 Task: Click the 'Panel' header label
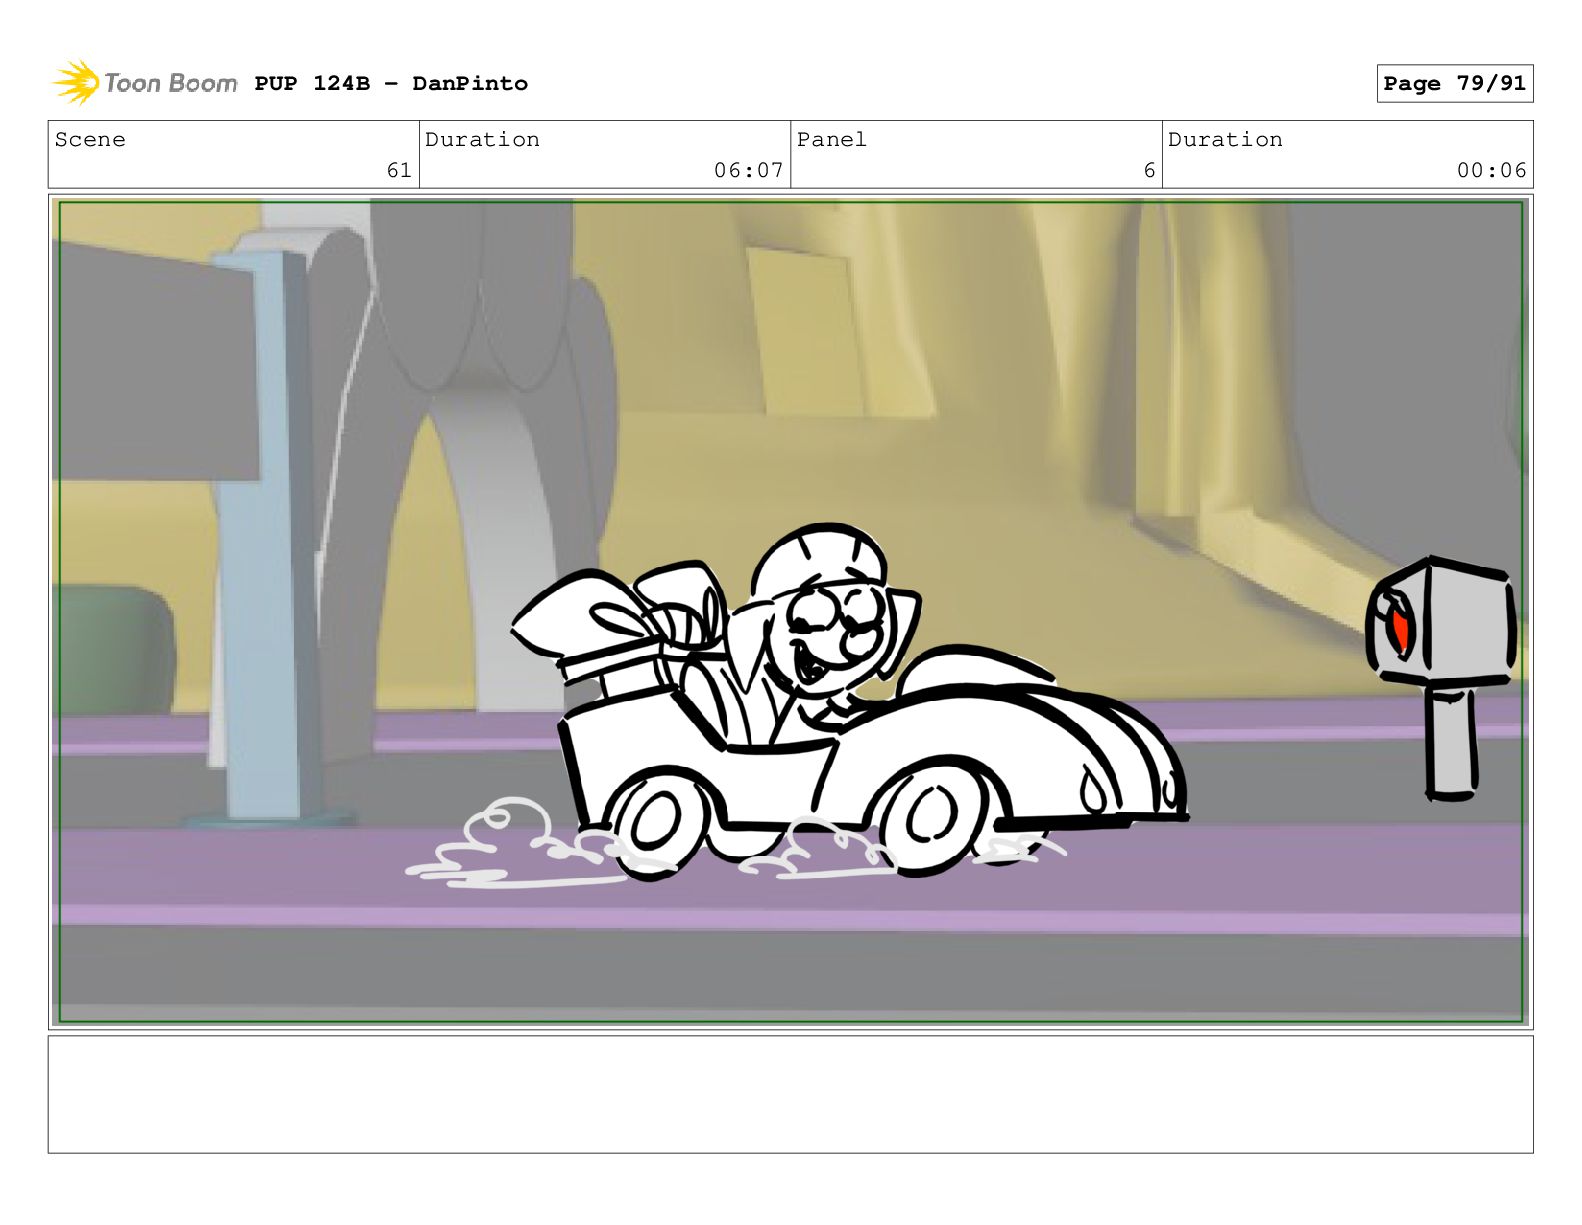click(x=831, y=140)
